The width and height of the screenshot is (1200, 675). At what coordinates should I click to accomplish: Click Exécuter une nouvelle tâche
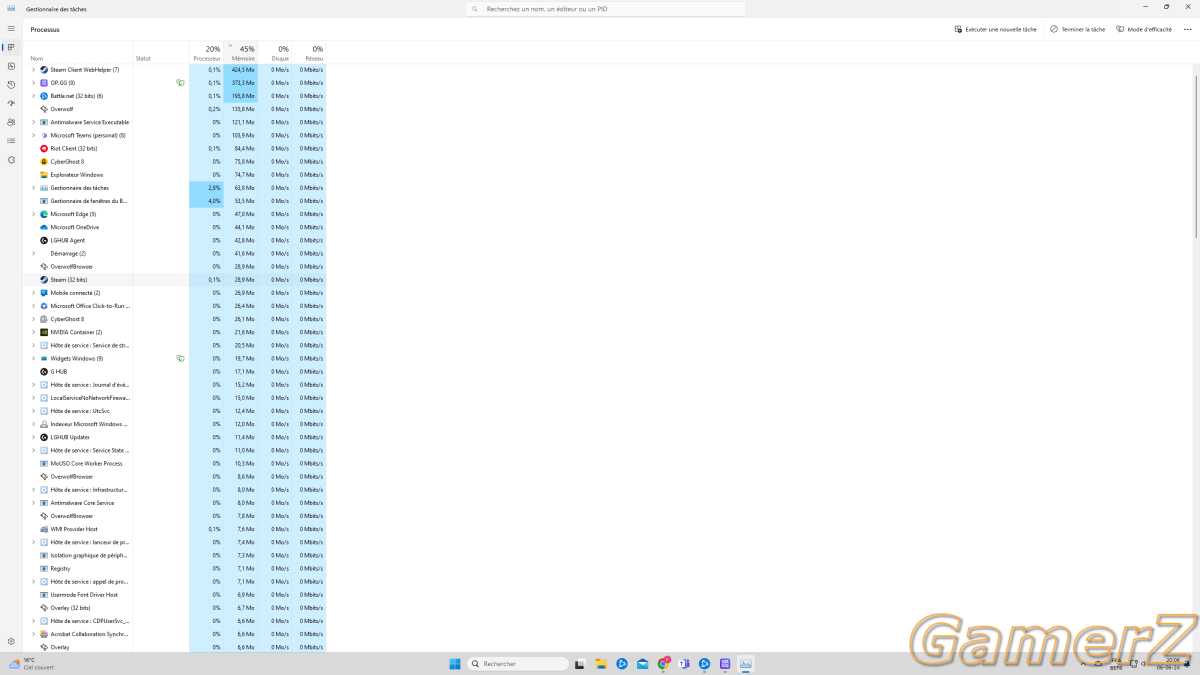click(x=995, y=29)
